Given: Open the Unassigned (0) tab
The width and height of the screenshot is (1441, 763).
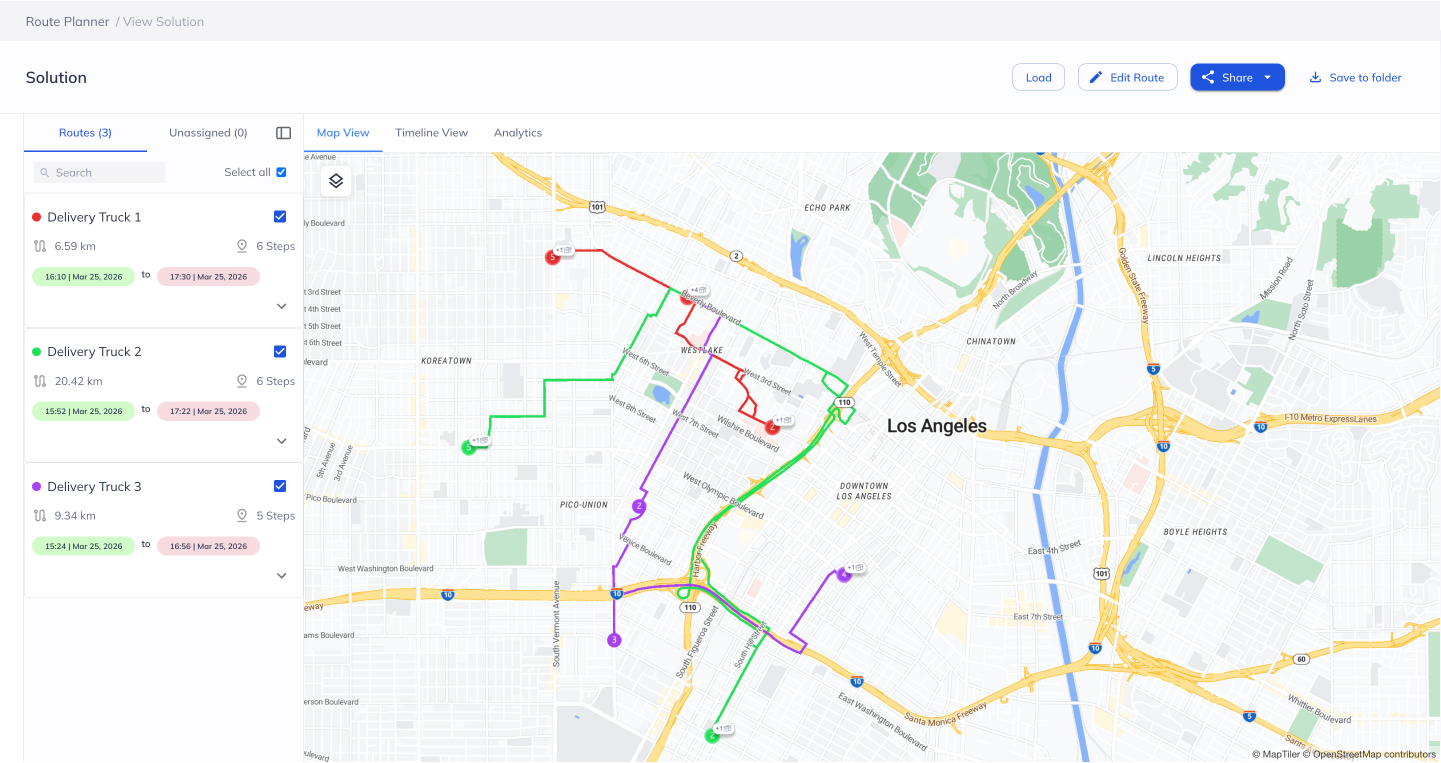Looking at the screenshot, I should tap(208, 133).
